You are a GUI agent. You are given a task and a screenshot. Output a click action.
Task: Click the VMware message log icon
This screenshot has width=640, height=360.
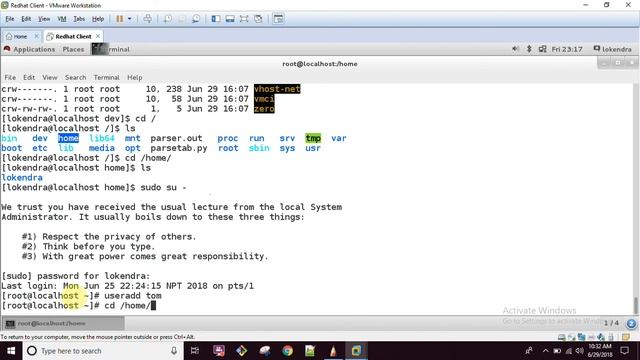(x=626, y=337)
